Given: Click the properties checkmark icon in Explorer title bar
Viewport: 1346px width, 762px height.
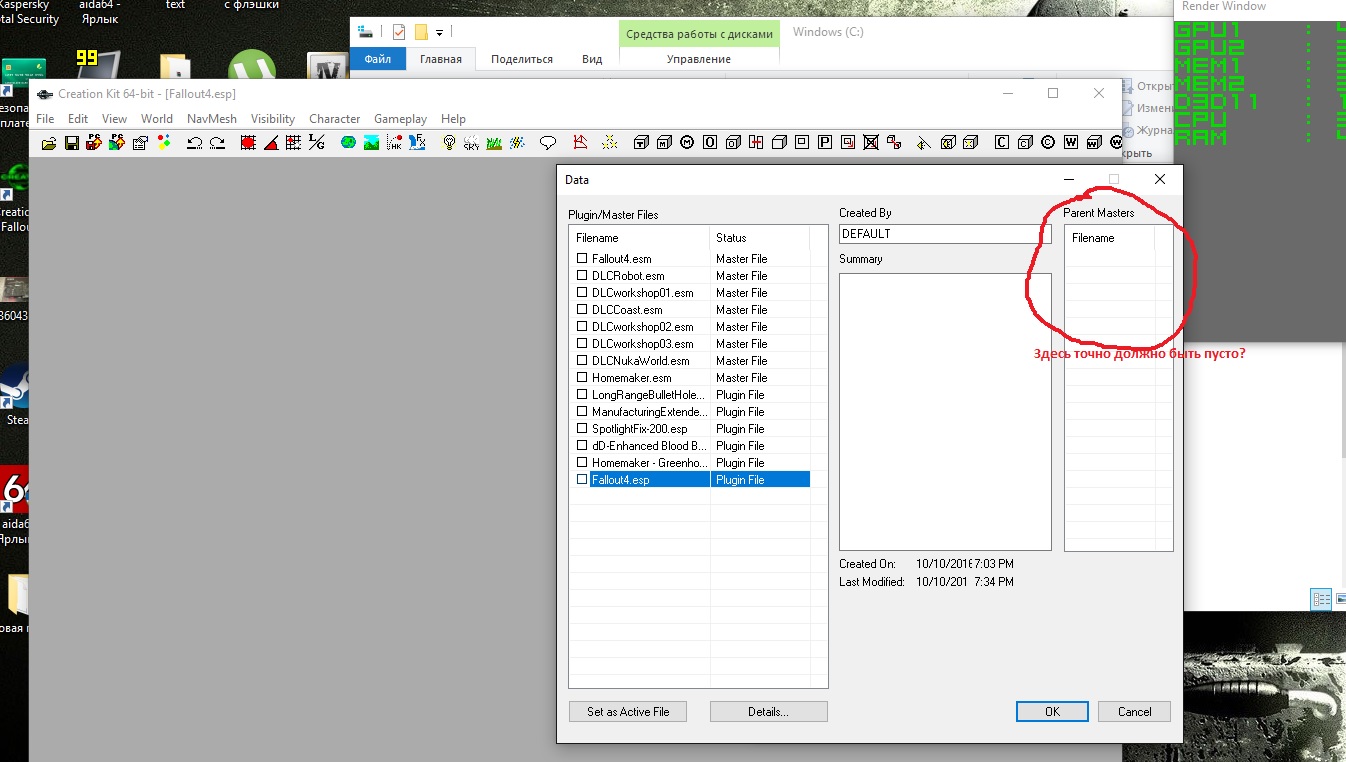Looking at the screenshot, I should (399, 32).
